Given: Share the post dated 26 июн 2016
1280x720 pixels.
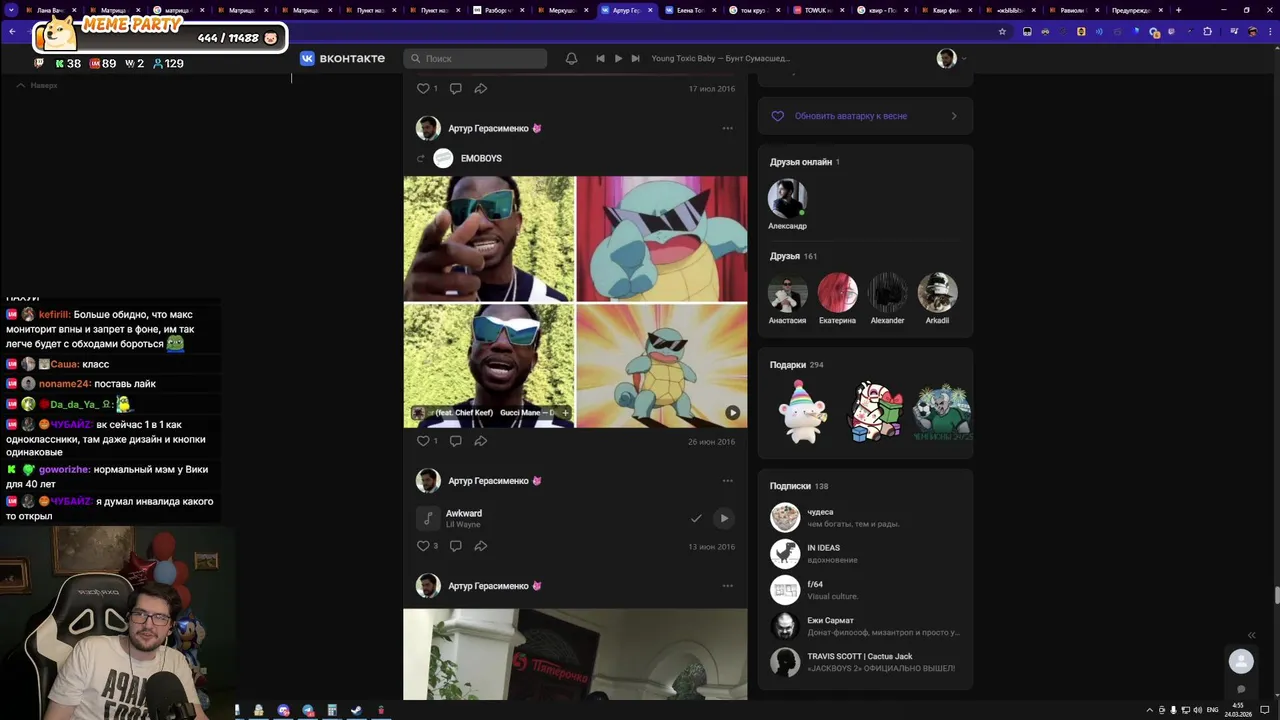Looking at the screenshot, I should pyautogui.click(x=481, y=441).
